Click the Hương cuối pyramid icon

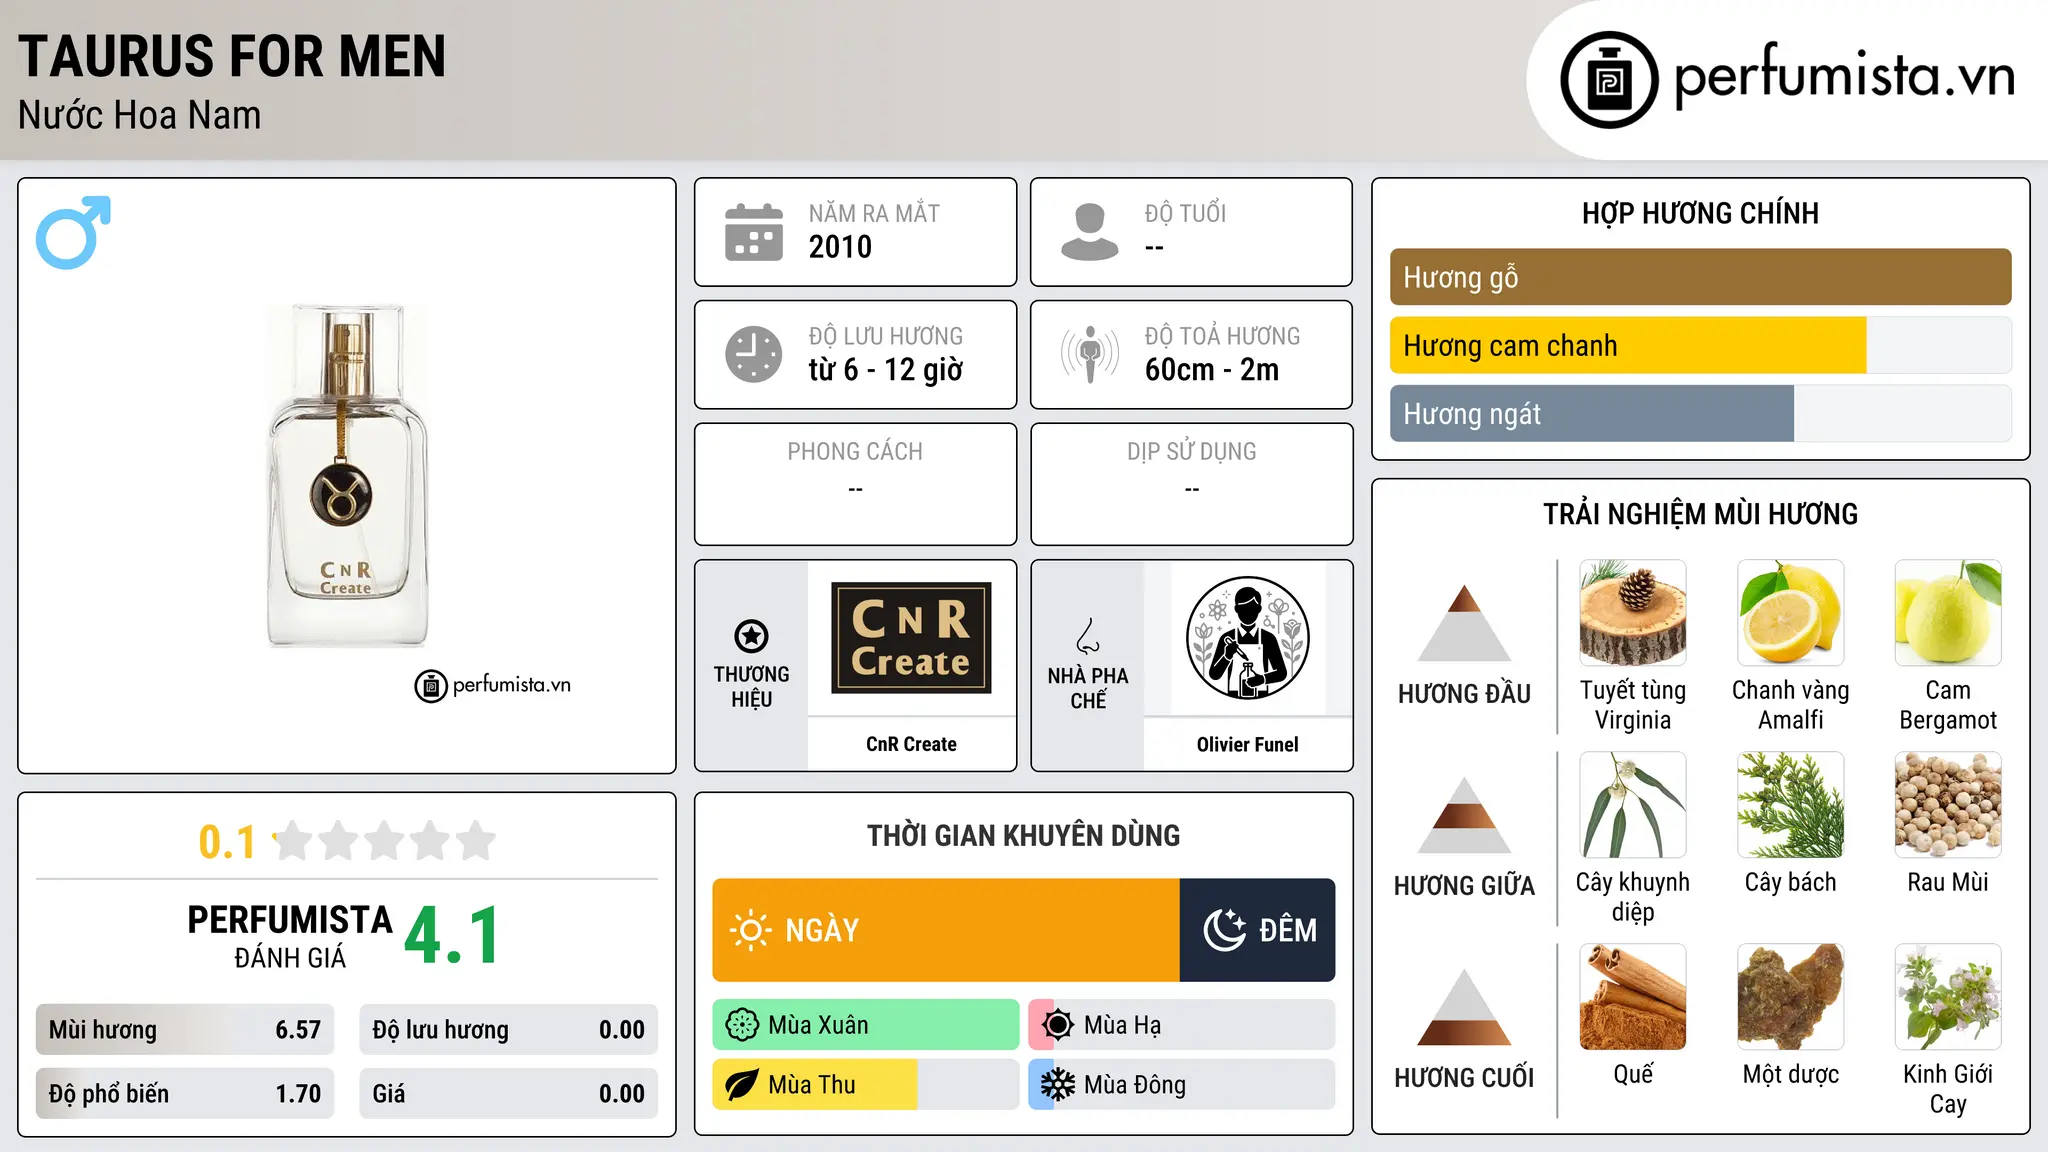1464,1007
